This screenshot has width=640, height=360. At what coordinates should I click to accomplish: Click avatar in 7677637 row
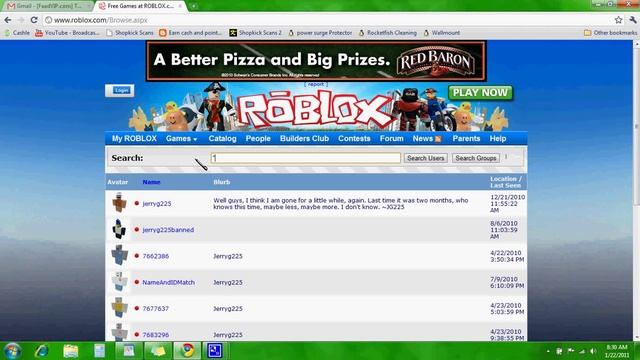pos(119,308)
